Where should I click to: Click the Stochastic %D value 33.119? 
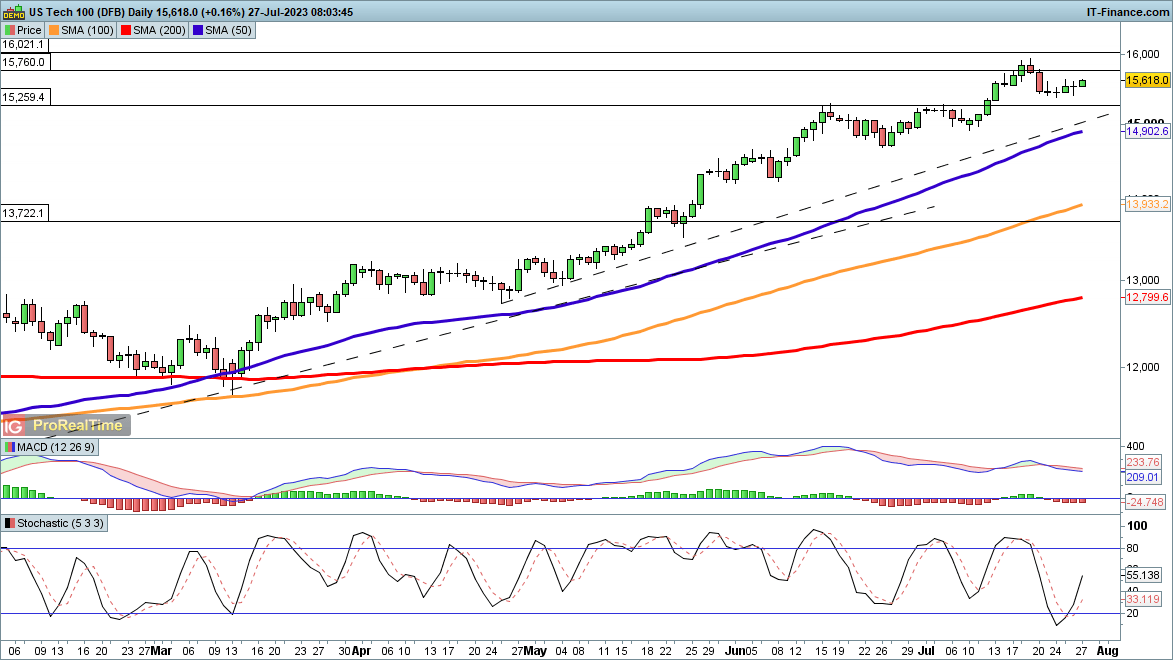pos(1143,599)
